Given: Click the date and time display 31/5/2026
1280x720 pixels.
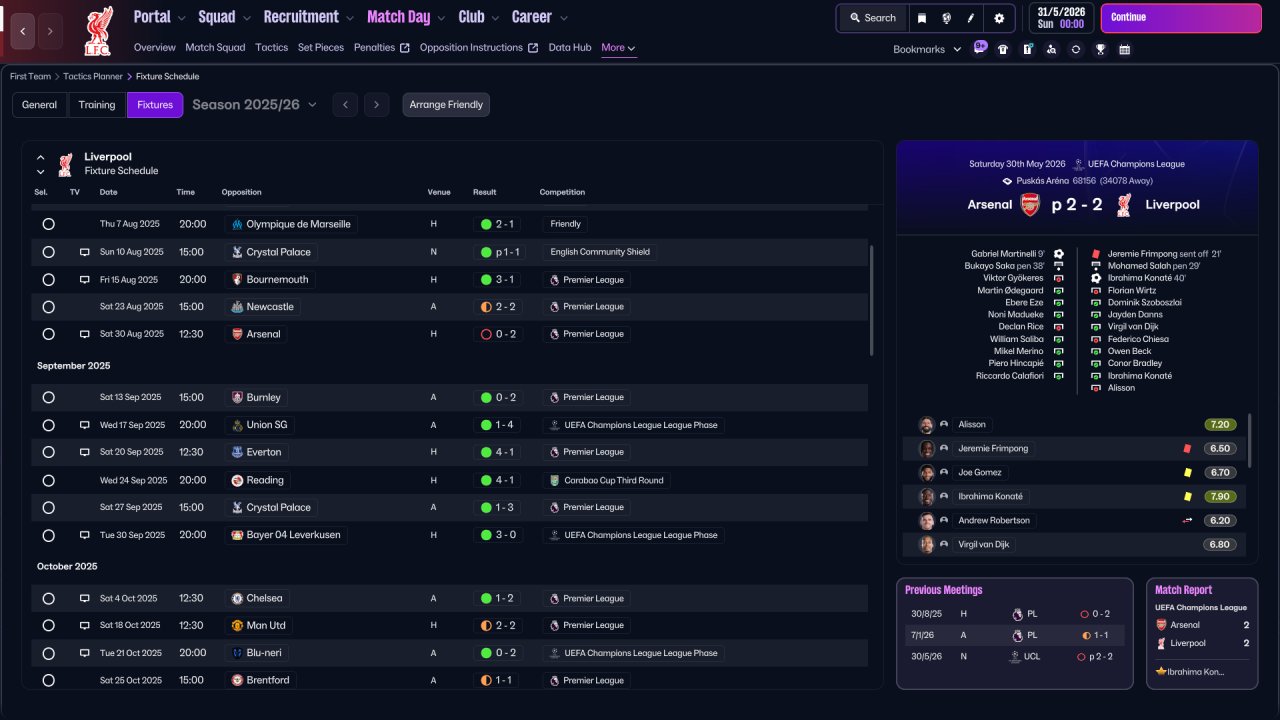Looking at the screenshot, I should tap(1061, 18).
